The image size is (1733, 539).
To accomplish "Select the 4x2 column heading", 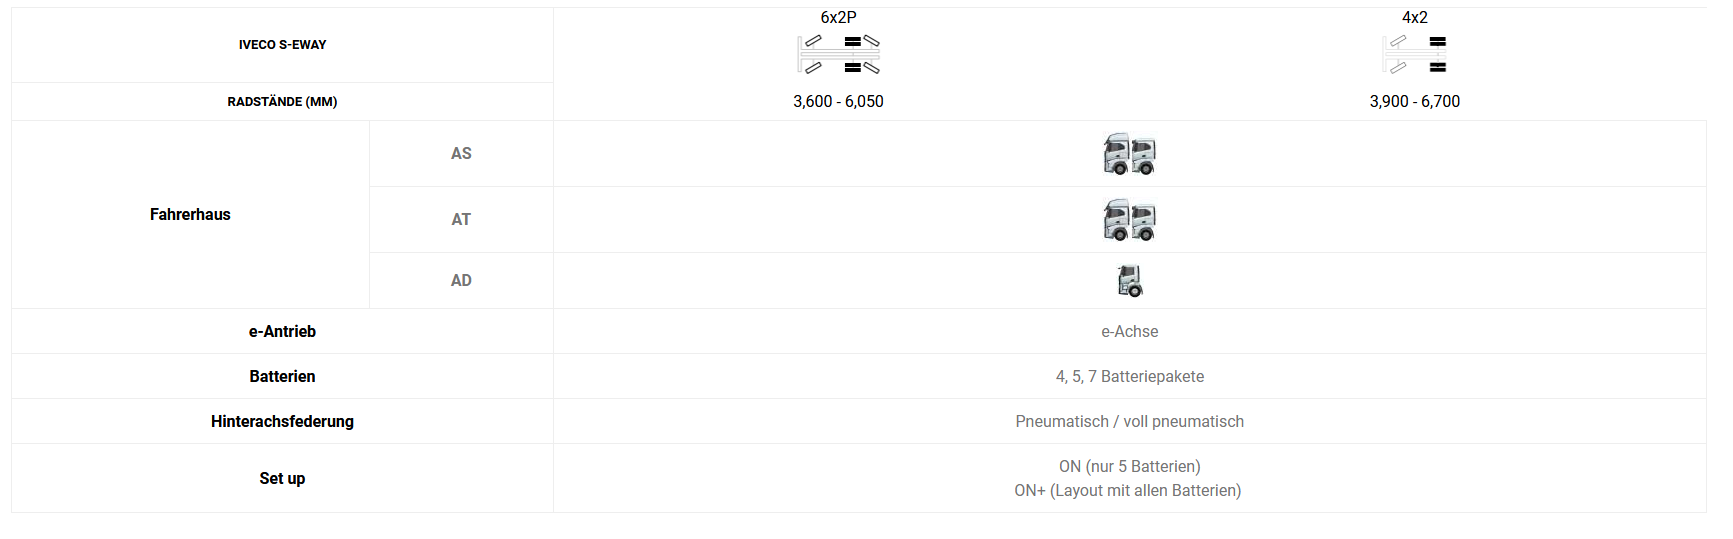I will tap(1415, 17).
